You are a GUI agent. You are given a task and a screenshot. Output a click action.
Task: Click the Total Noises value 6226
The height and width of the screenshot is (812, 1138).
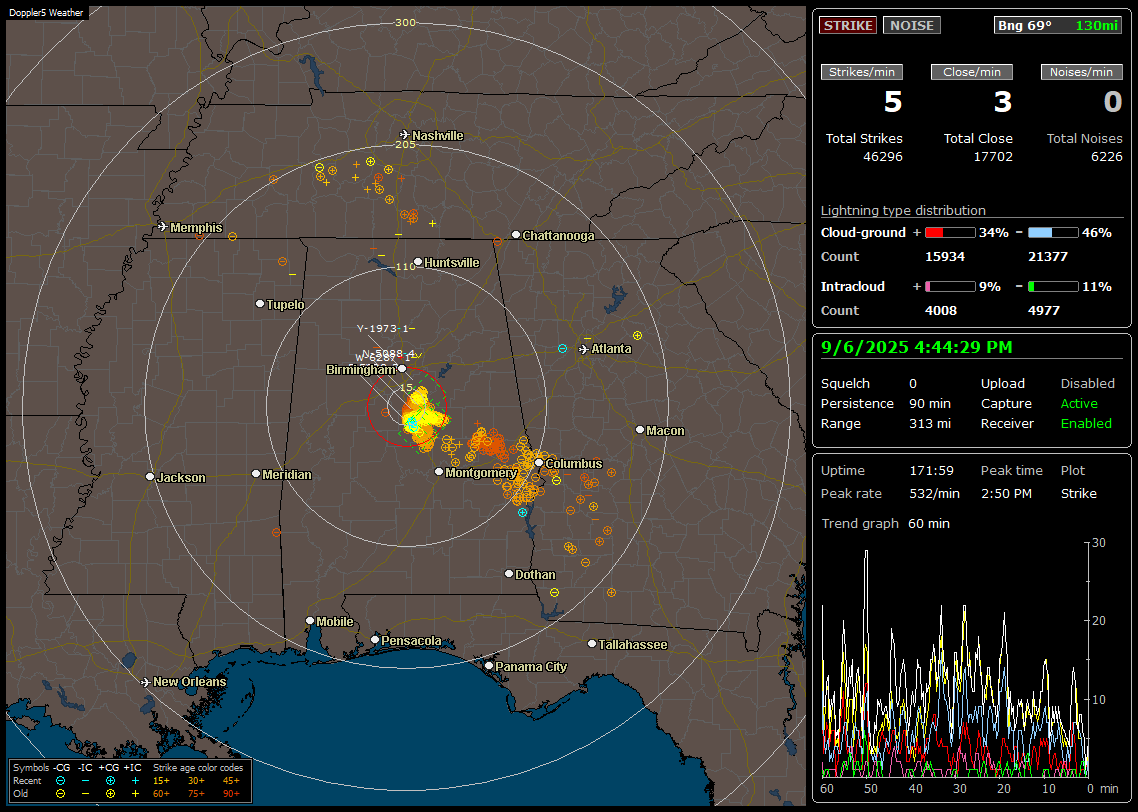[1107, 157]
